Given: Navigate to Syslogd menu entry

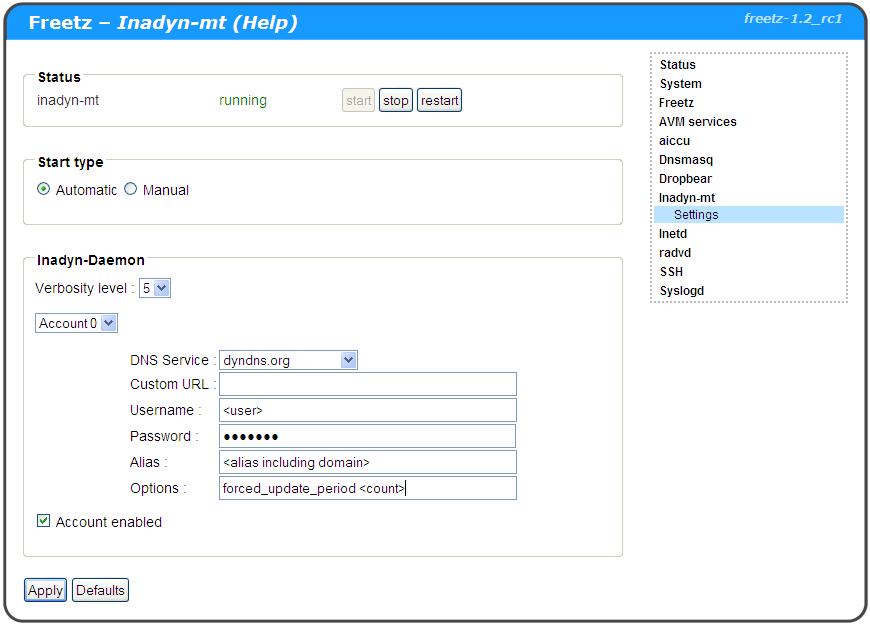Looking at the screenshot, I should click(x=681, y=291).
